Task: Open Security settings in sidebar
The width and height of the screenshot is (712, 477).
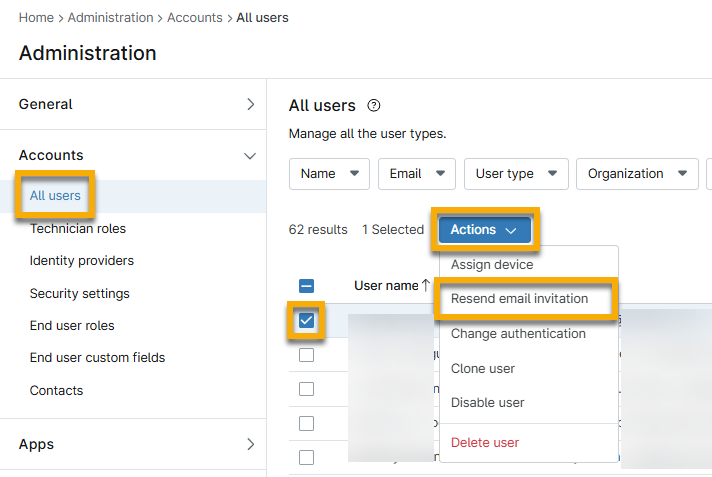Action: (80, 294)
